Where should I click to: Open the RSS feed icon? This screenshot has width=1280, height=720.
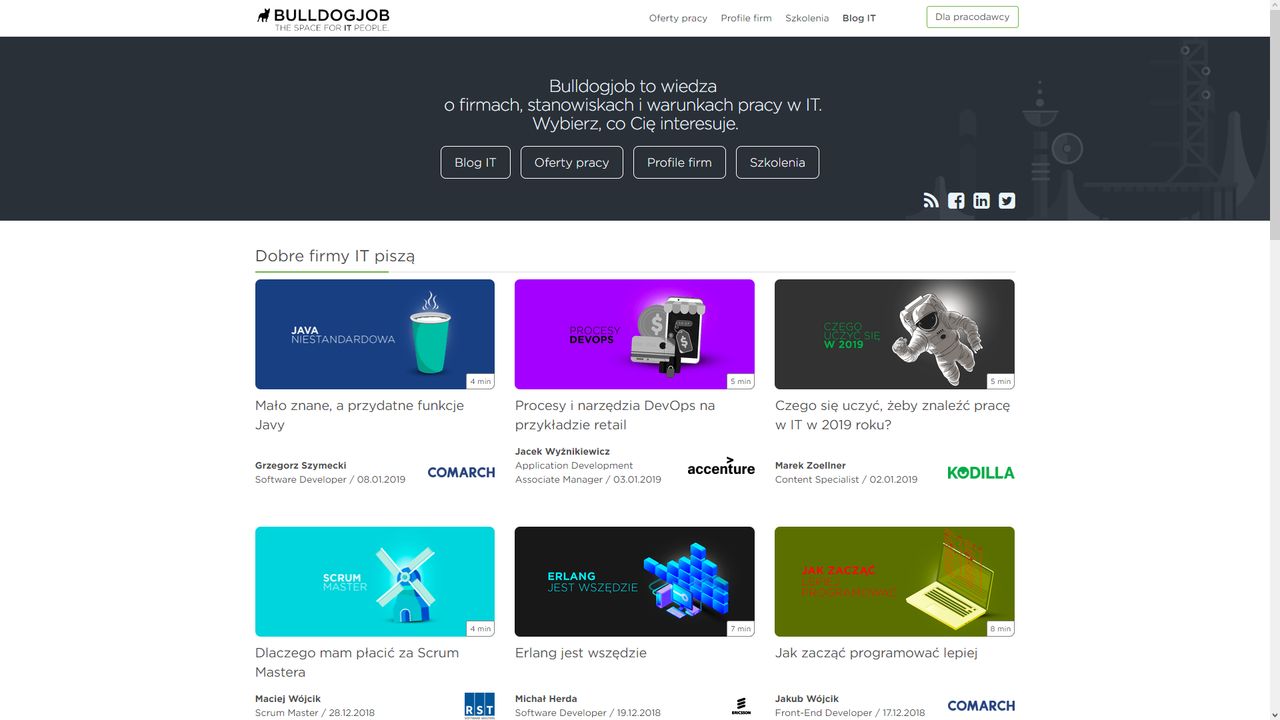(931, 200)
